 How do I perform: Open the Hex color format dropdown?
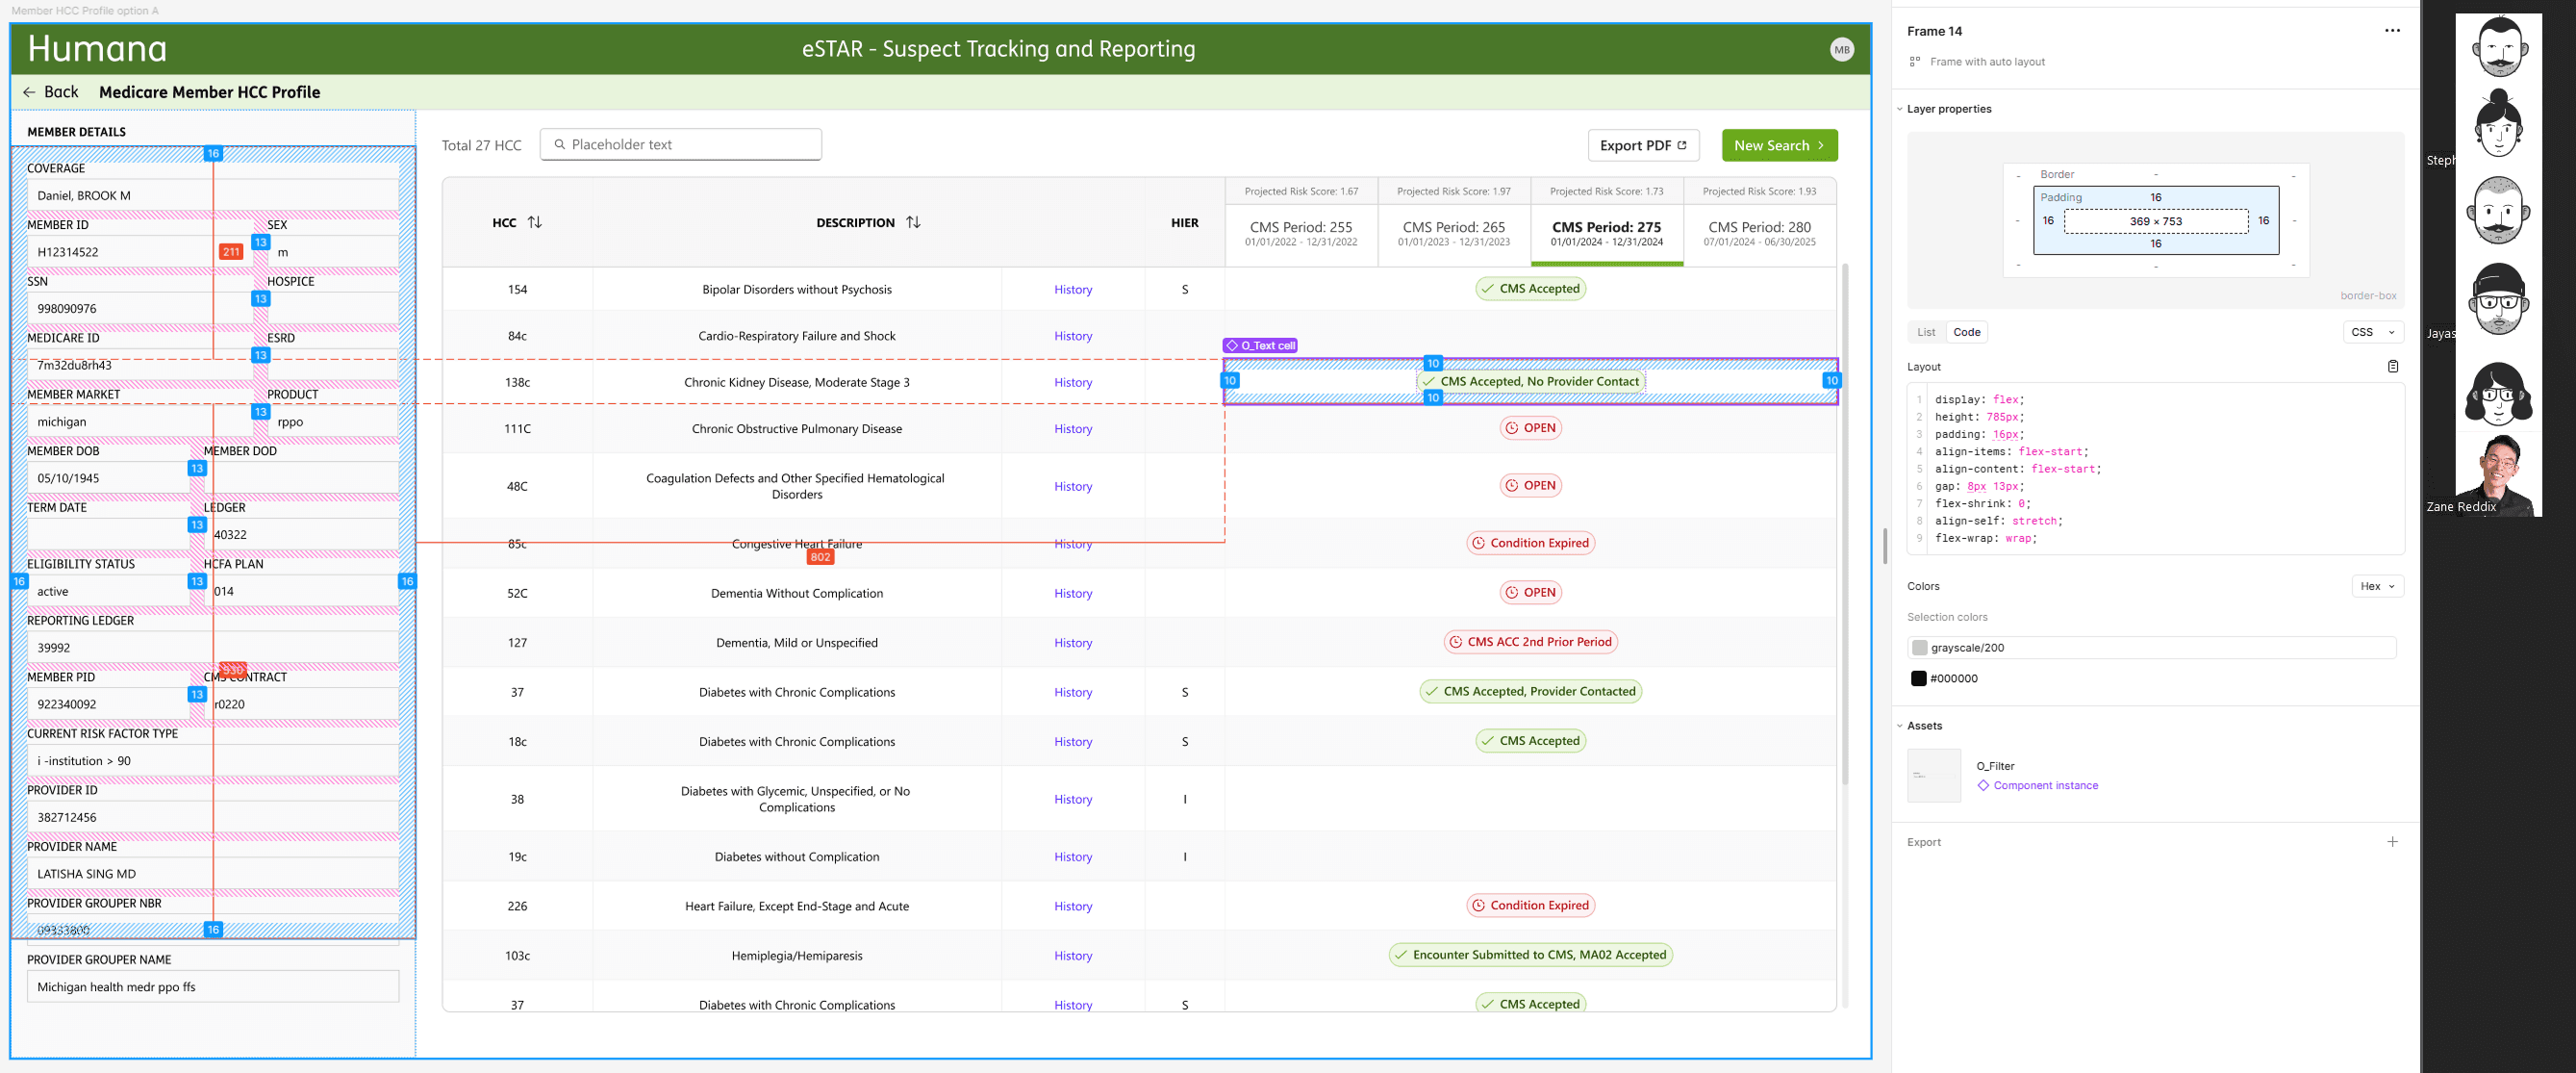2376,586
